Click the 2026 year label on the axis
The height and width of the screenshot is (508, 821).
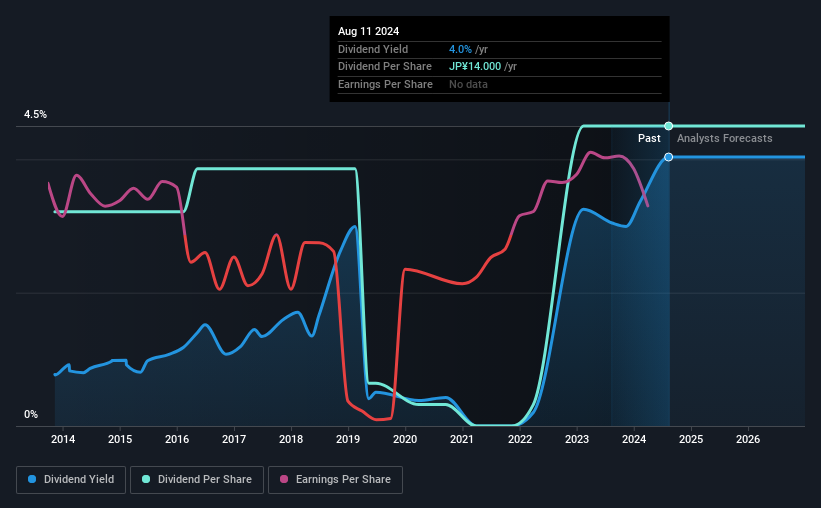point(748,439)
